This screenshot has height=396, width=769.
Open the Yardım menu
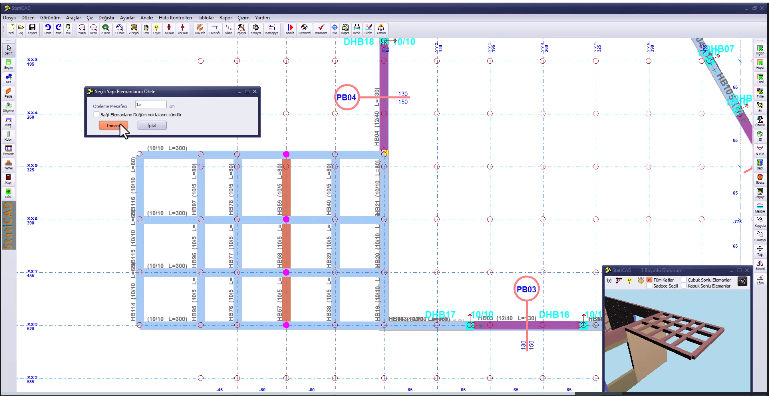tap(263, 18)
